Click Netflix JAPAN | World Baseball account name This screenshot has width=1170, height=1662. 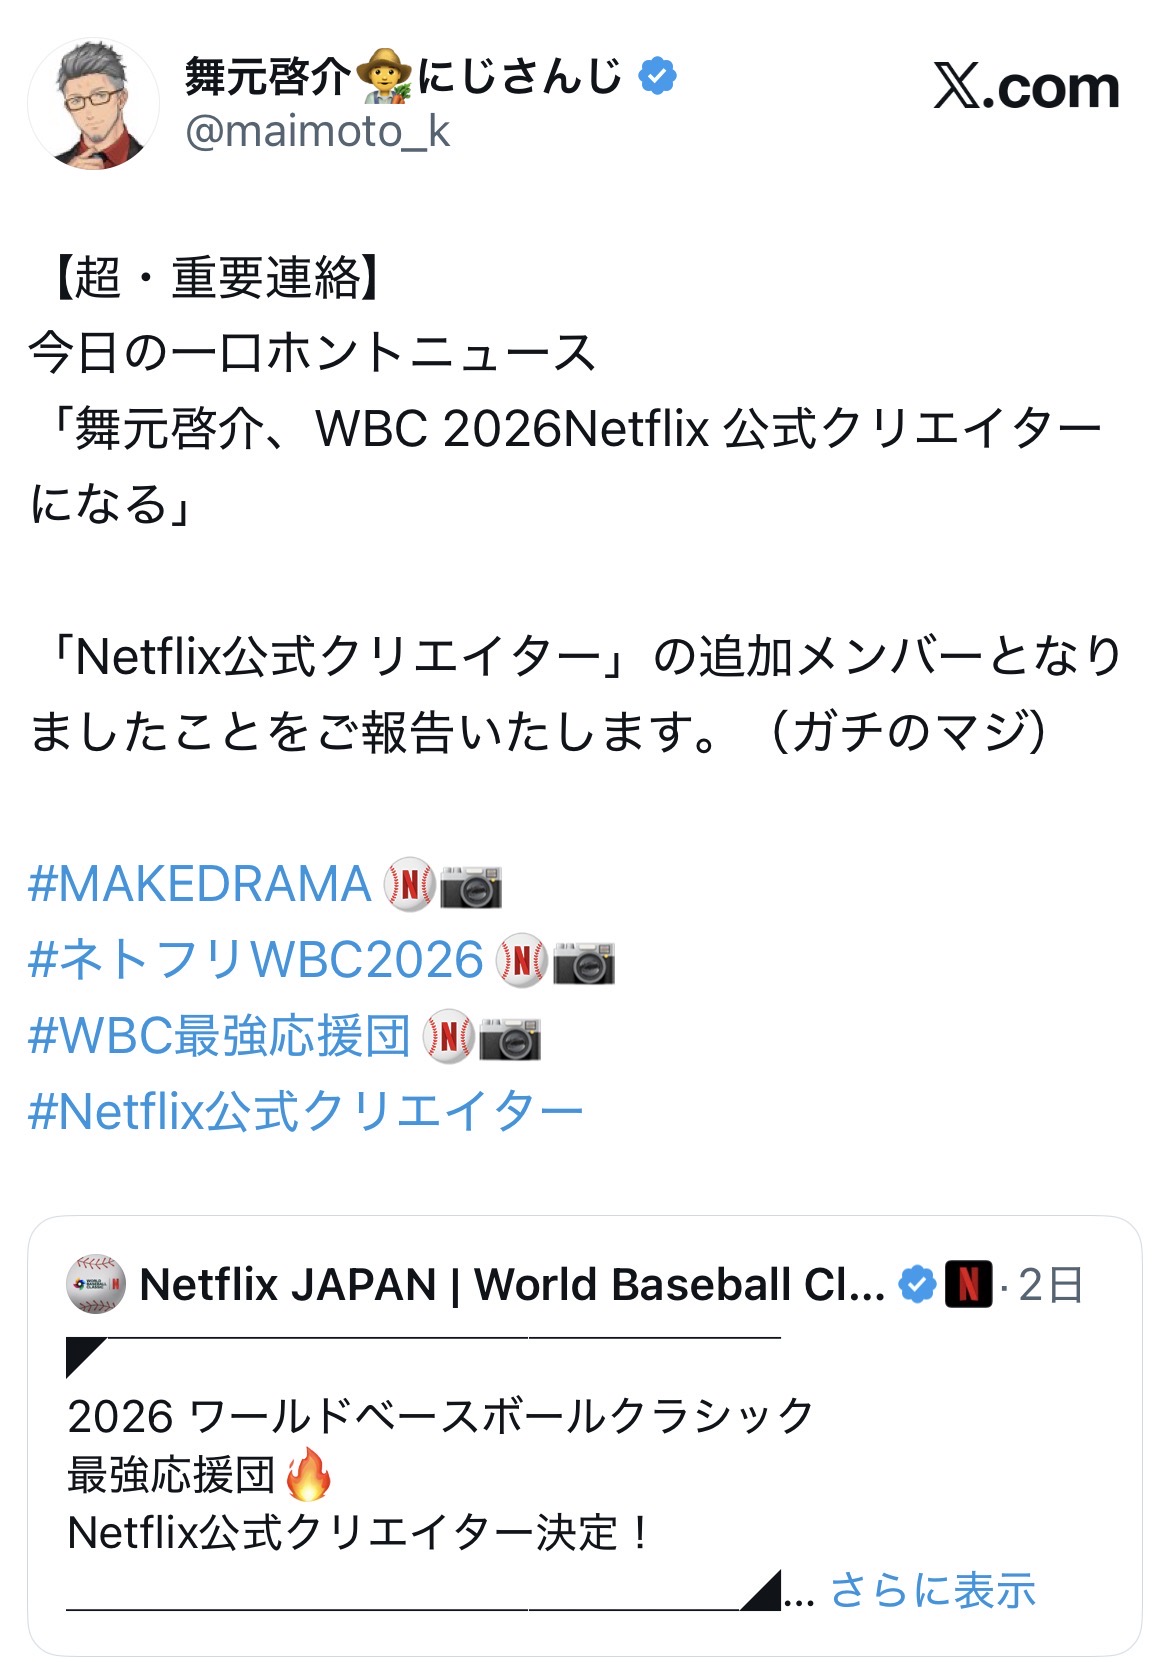coord(512,1284)
